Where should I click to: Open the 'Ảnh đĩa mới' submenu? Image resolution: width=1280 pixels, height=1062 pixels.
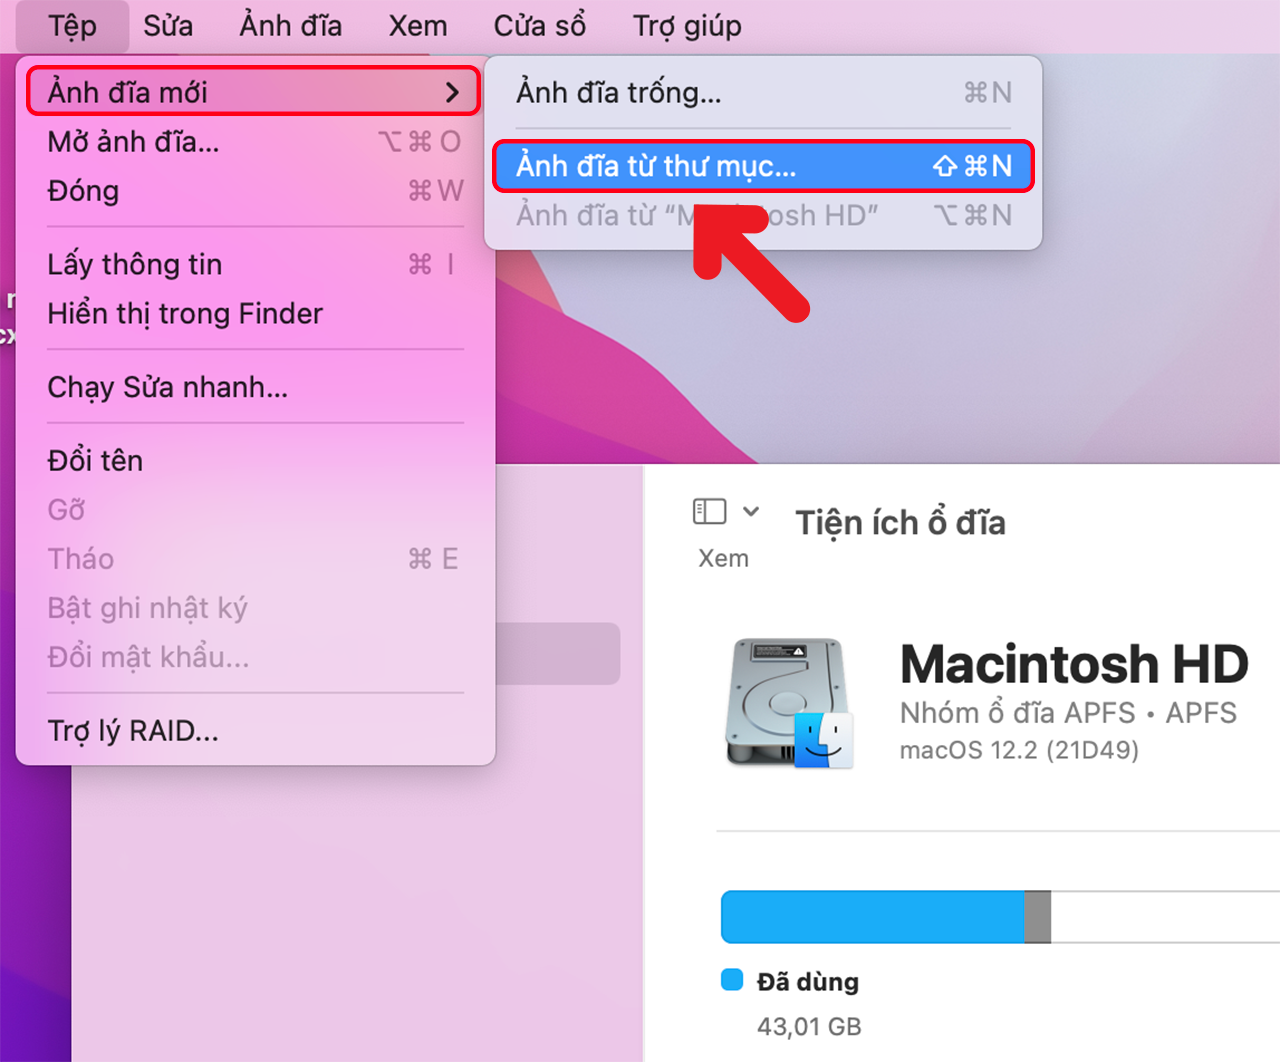pyautogui.click(x=126, y=91)
